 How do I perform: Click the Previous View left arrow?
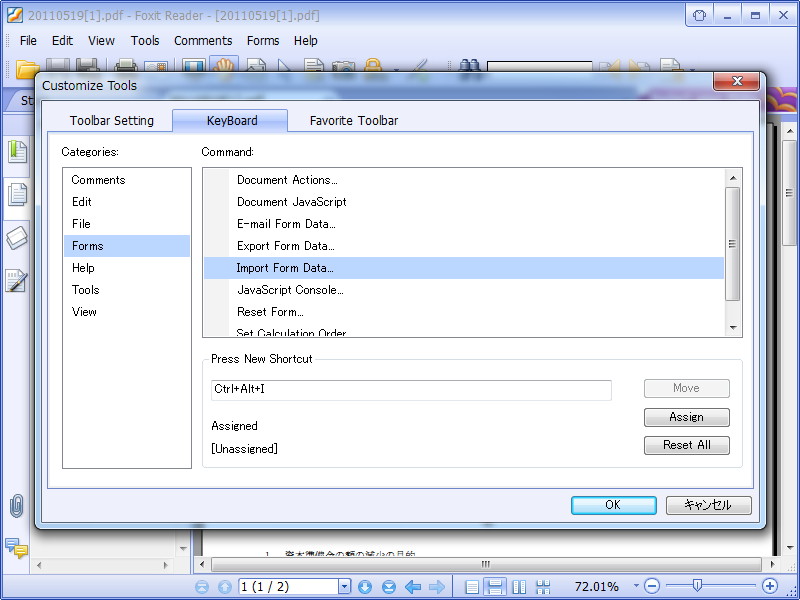tap(413, 587)
